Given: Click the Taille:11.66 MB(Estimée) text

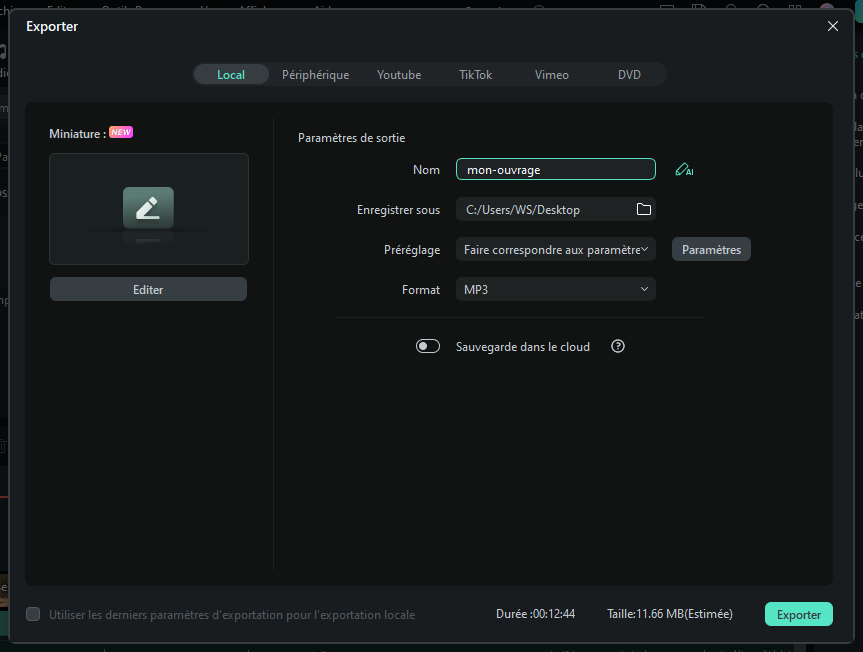Looking at the screenshot, I should pyautogui.click(x=670, y=614).
